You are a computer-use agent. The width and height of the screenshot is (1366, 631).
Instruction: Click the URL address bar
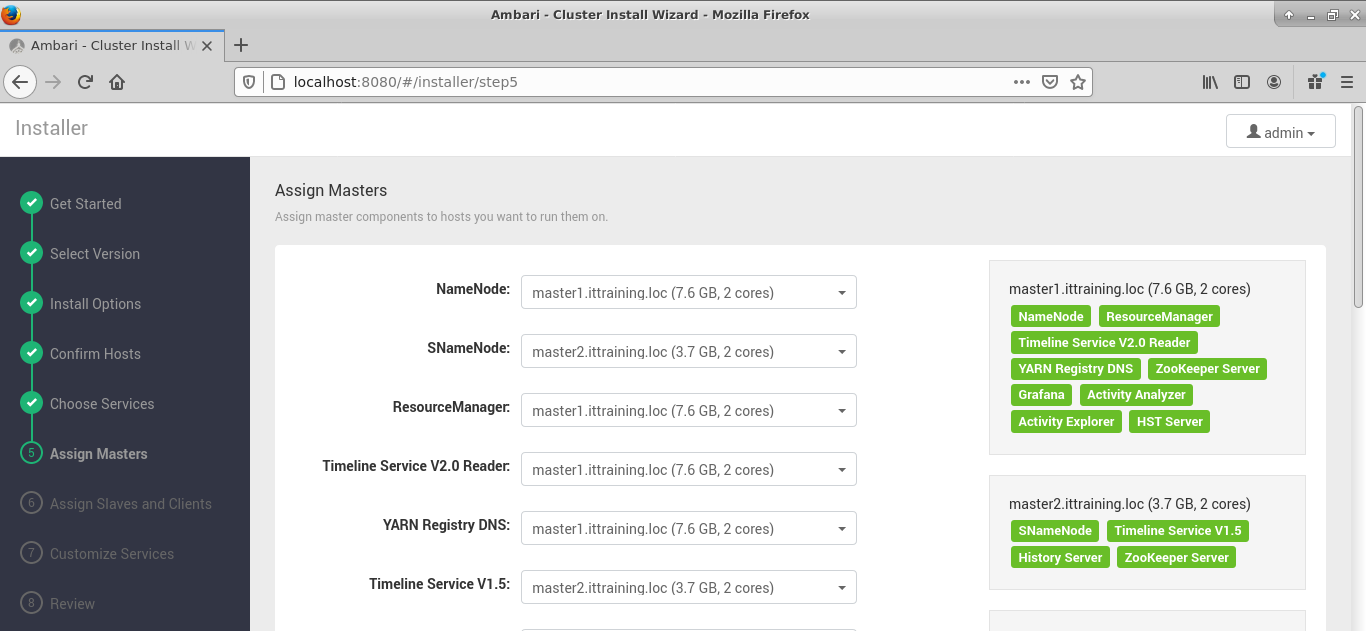point(640,82)
